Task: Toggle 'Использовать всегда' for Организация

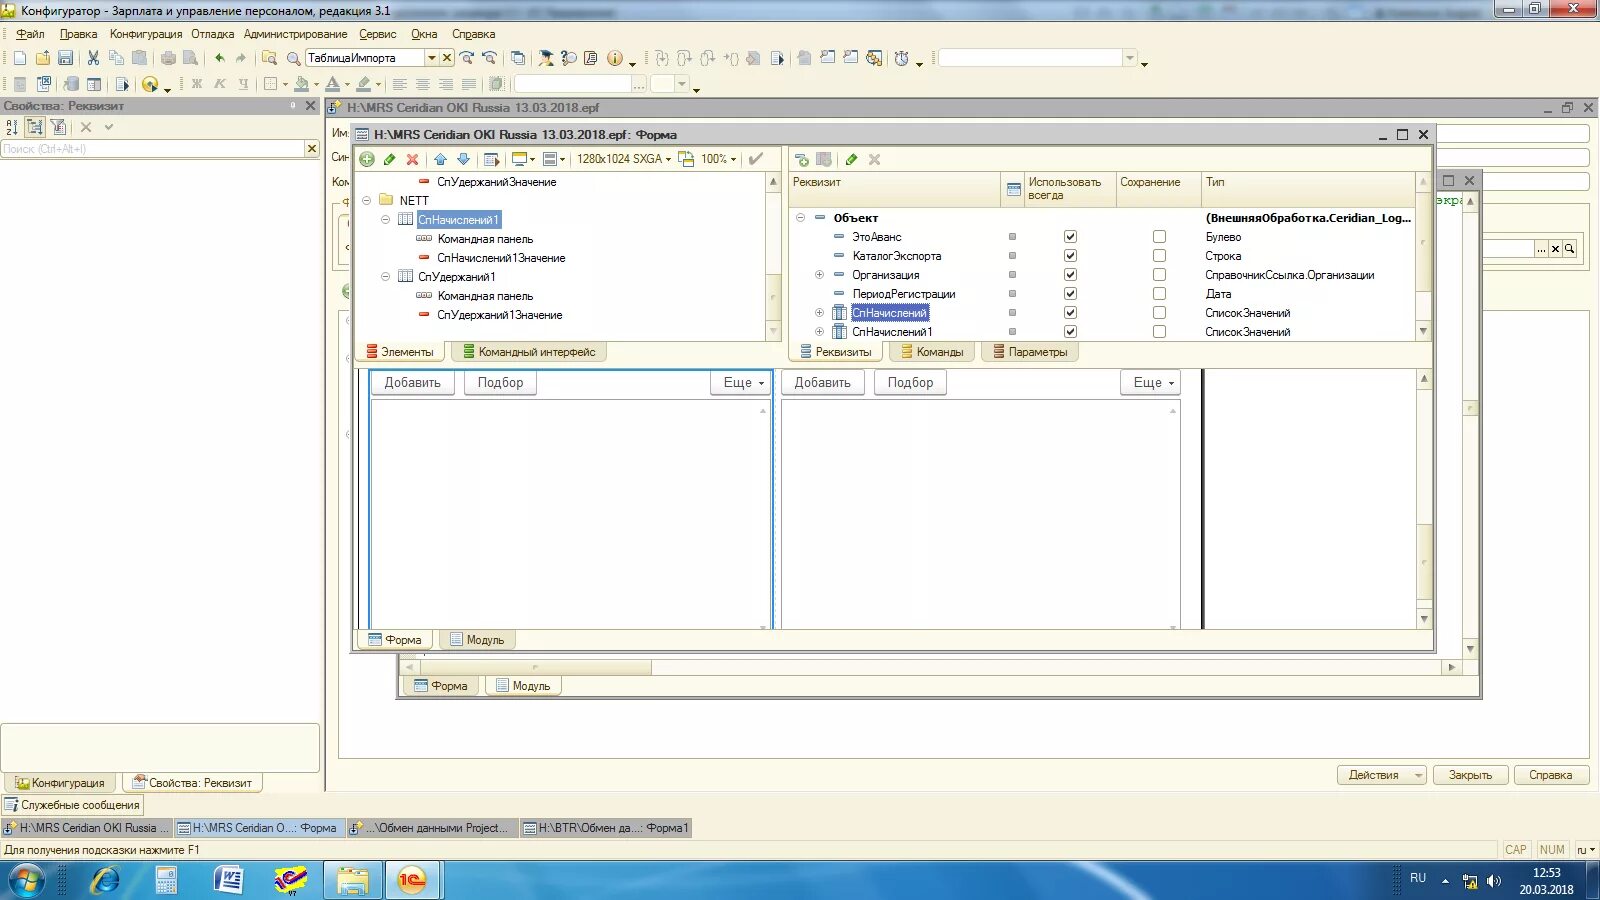Action: click(x=1070, y=275)
